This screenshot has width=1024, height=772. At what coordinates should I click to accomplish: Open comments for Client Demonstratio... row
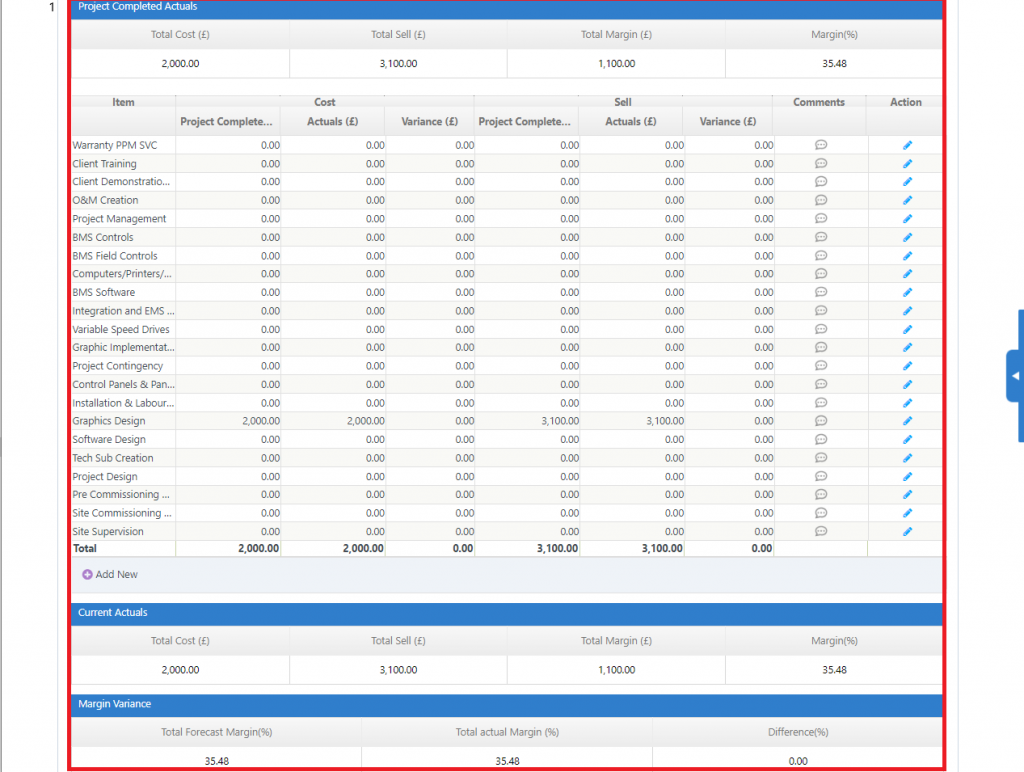[821, 182]
